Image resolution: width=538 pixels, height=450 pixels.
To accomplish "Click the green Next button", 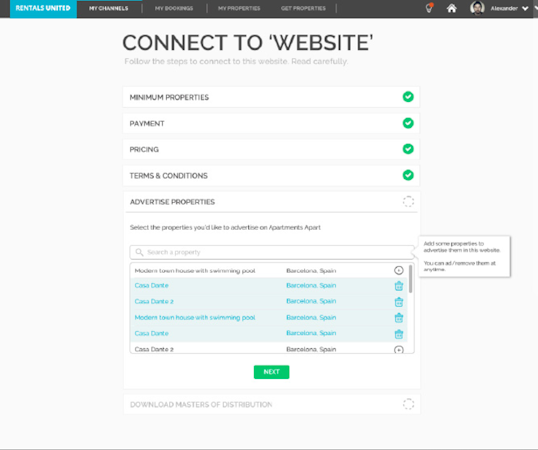I will [271, 372].
